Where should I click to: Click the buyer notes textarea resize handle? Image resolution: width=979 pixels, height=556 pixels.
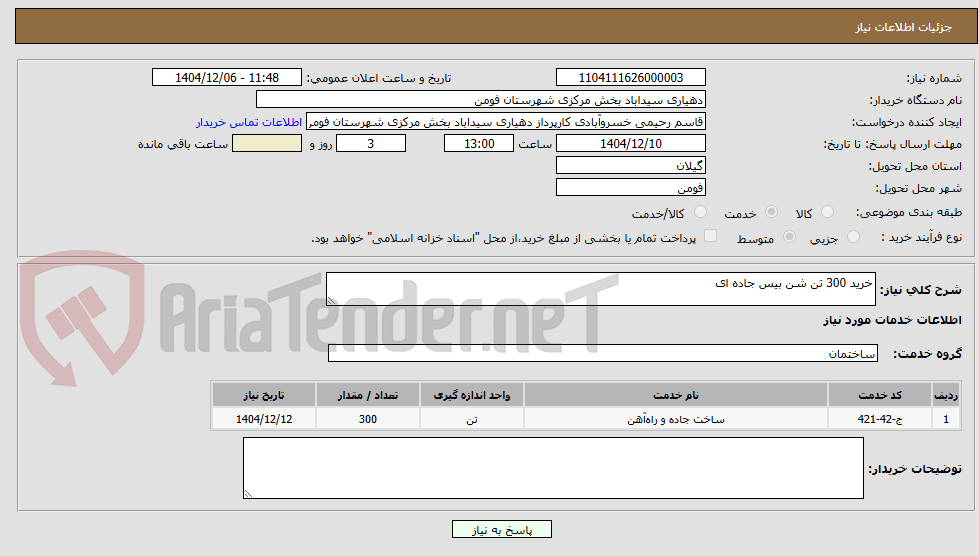click(248, 494)
